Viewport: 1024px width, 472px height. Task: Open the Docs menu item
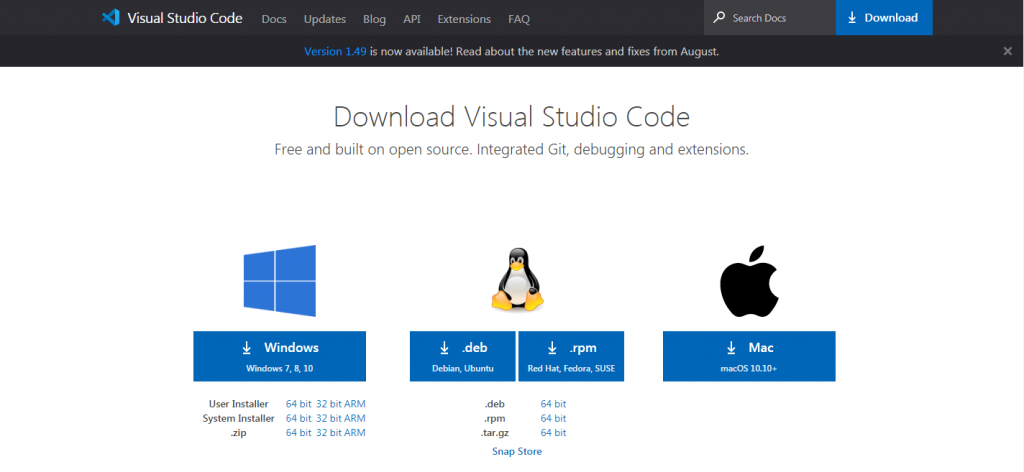(x=274, y=19)
